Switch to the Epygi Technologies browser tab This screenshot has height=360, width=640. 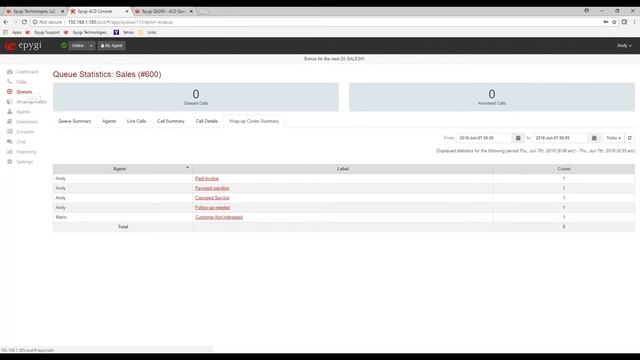33,11
